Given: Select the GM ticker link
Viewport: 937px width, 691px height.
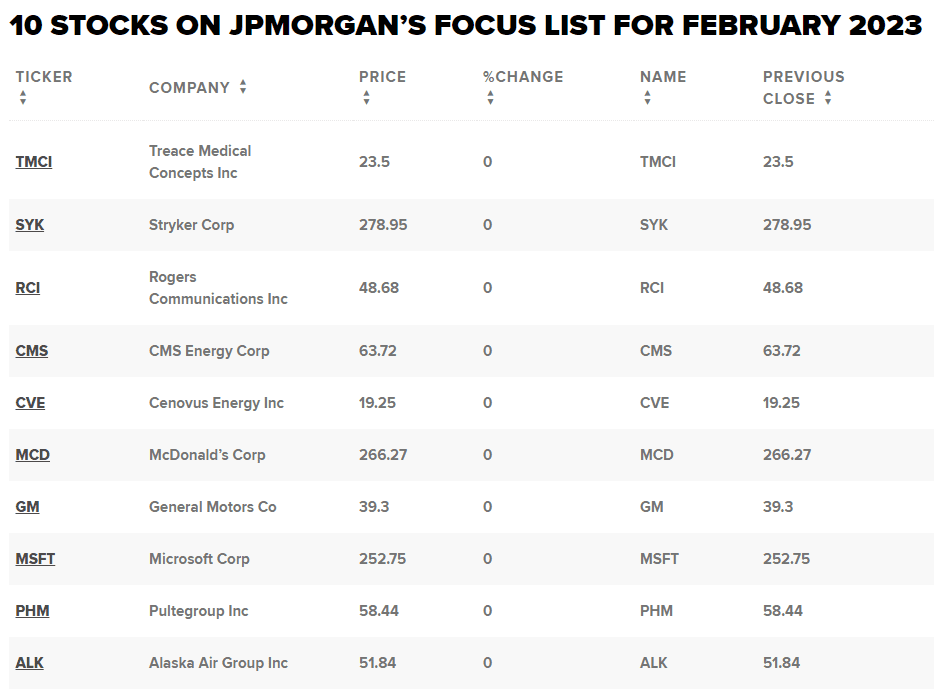Looking at the screenshot, I should pyautogui.click(x=28, y=506).
